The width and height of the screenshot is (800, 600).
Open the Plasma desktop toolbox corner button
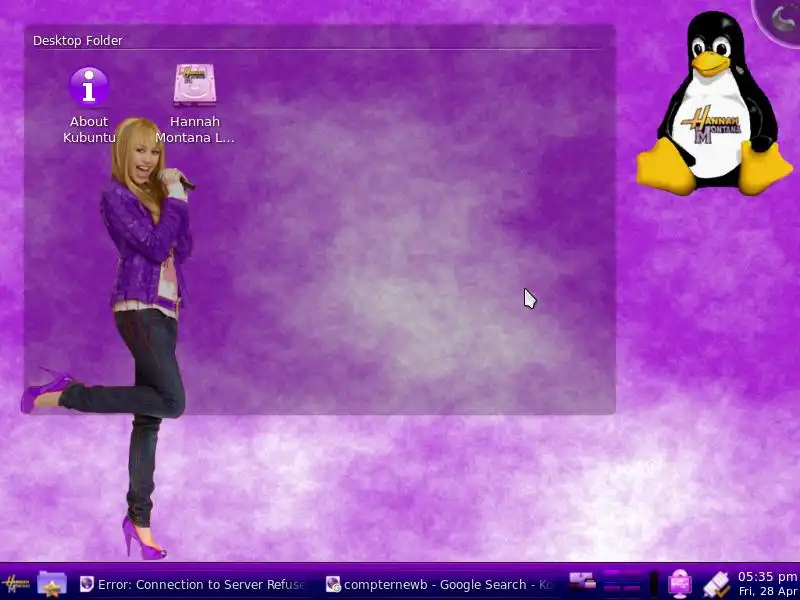[x=780, y=20]
